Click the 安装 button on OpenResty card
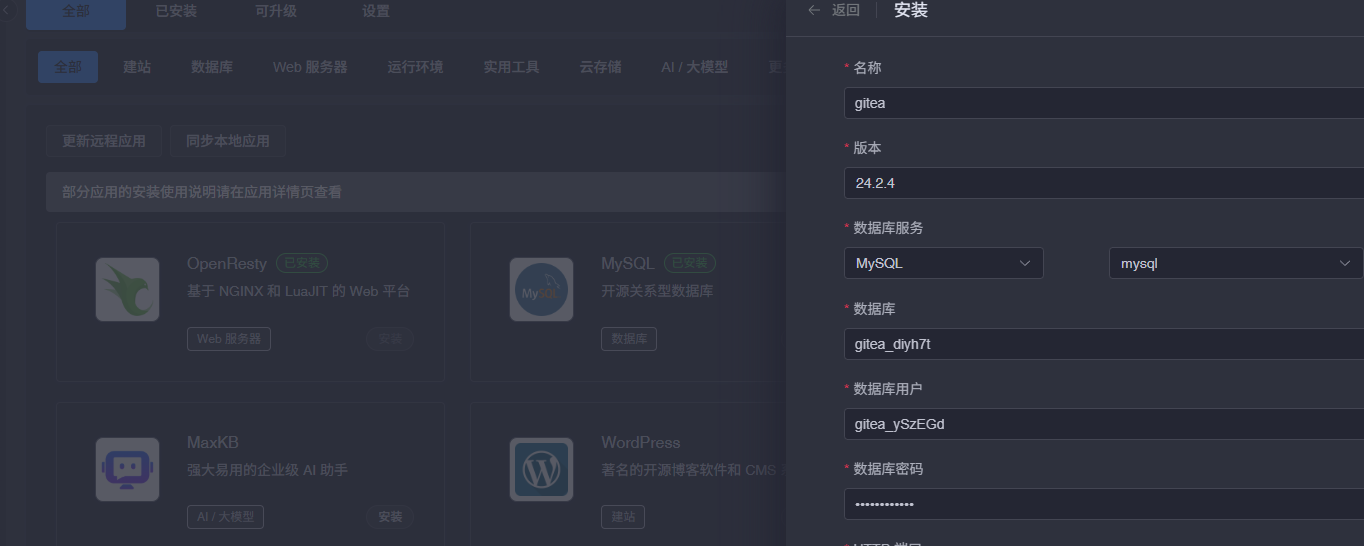 tap(390, 339)
